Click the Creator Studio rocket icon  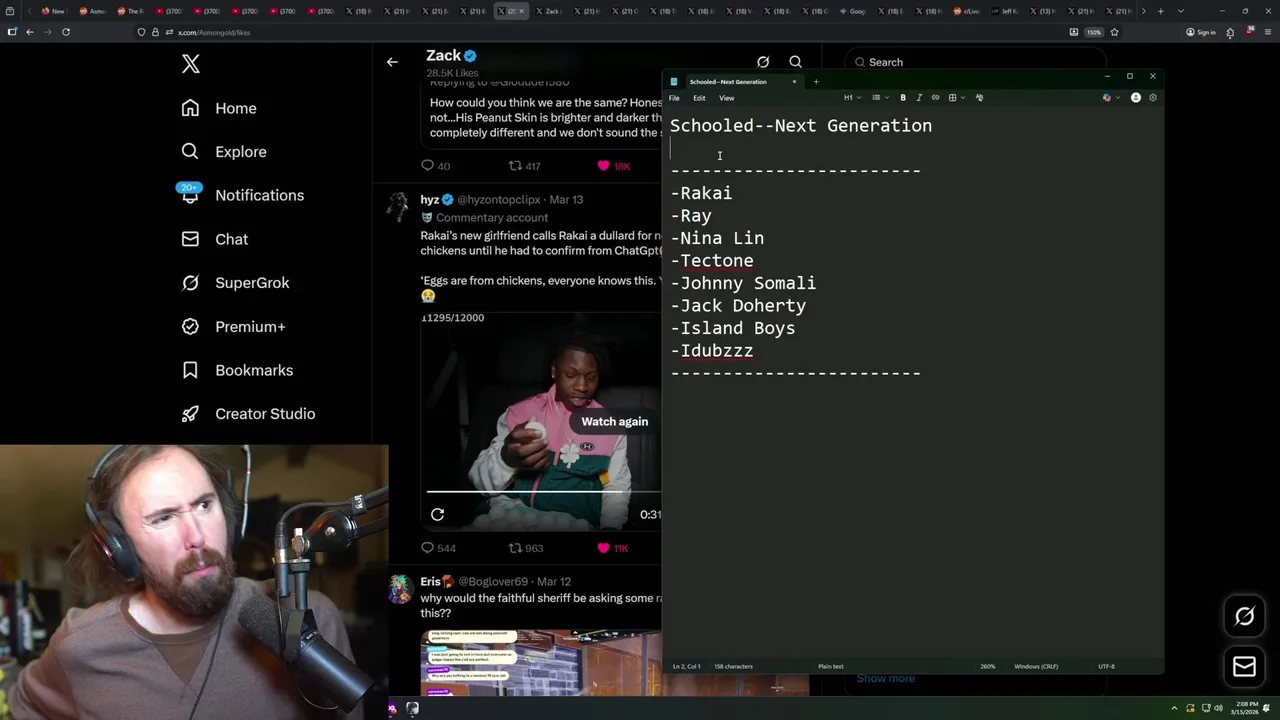coord(190,414)
